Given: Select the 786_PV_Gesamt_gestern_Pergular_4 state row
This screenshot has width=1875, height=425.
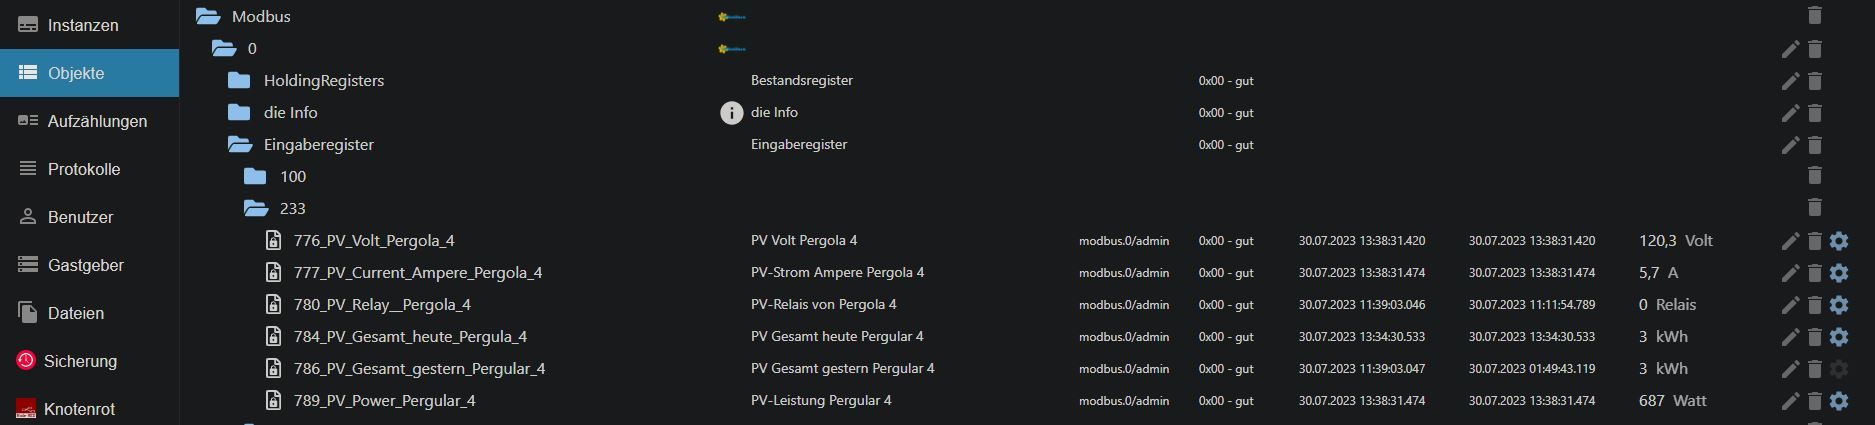Looking at the screenshot, I should (x=419, y=369).
